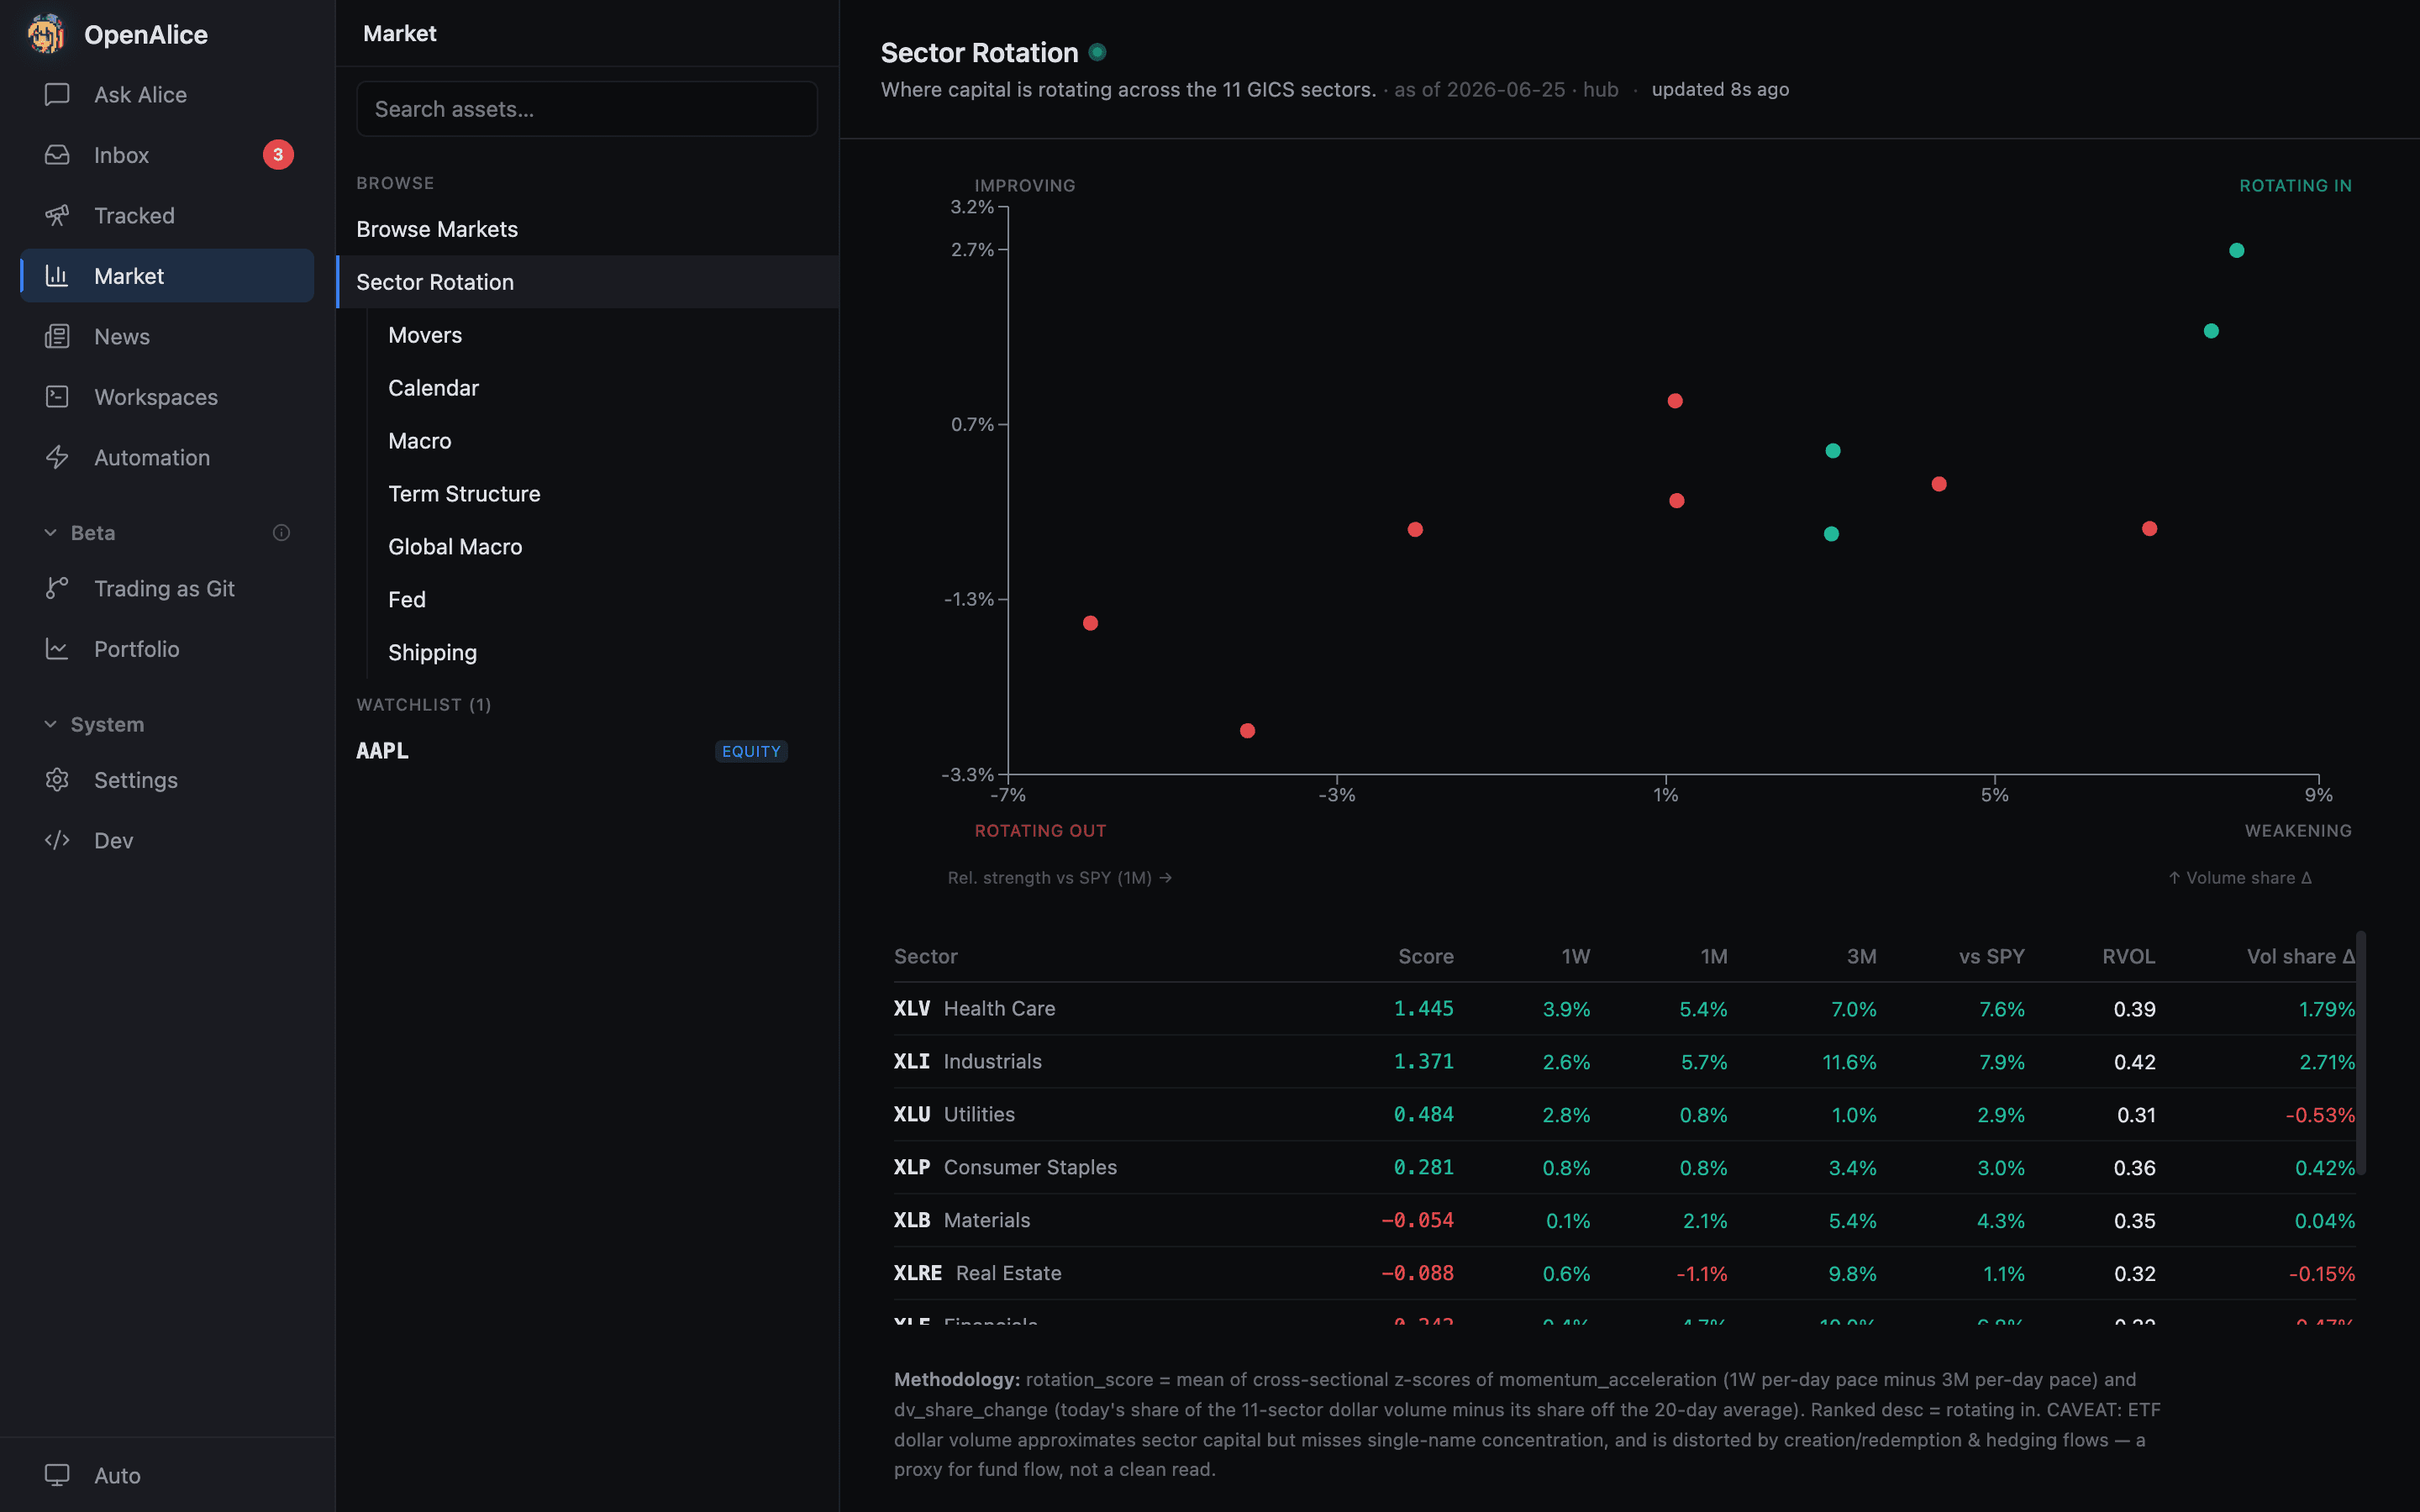Open Trading as Git branch icon
Viewport: 2420px width, 1512px height.
(57, 589)
